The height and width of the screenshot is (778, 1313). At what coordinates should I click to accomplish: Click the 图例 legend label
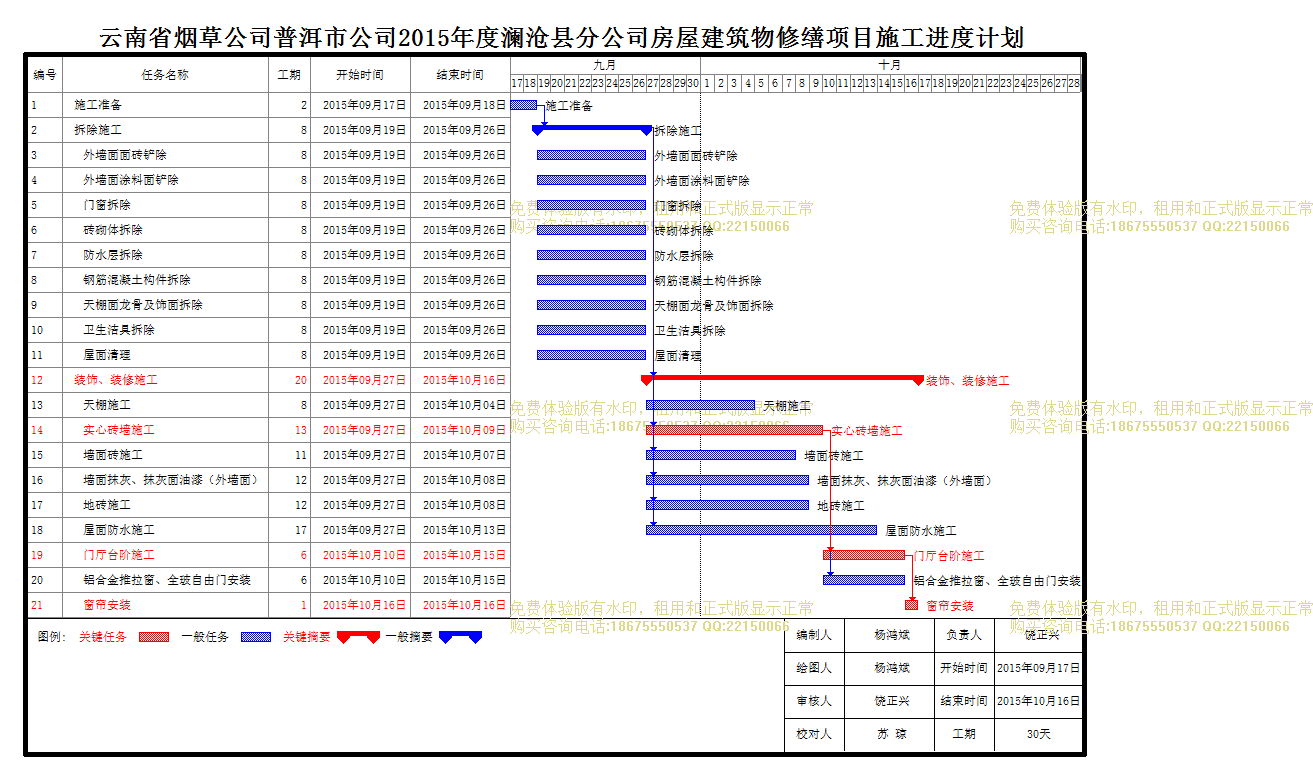[52, 636]
